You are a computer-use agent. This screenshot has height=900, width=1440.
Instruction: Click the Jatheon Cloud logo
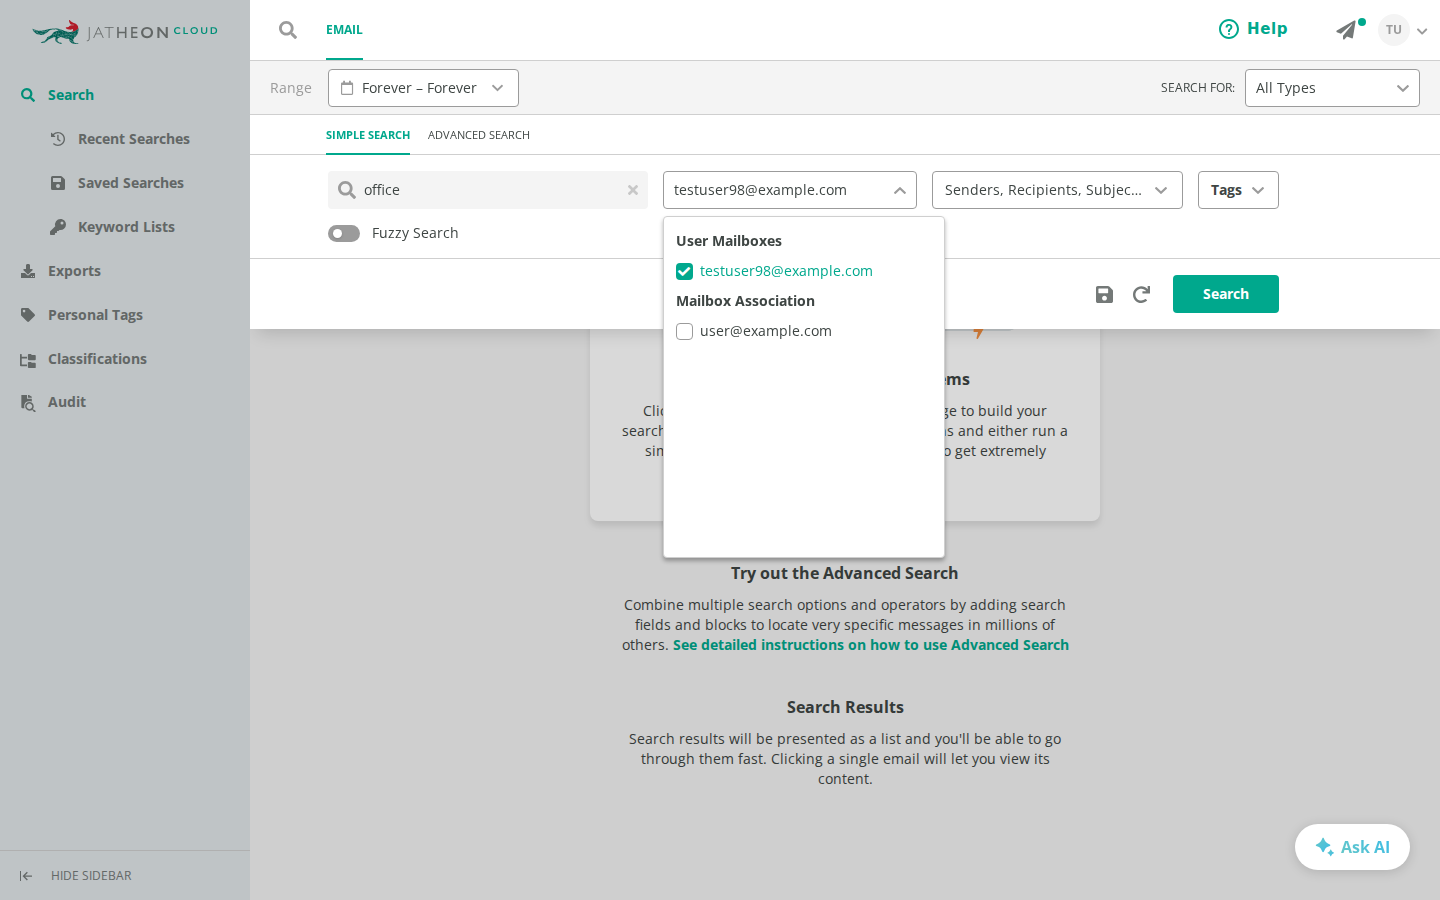(x=125, y=32)
